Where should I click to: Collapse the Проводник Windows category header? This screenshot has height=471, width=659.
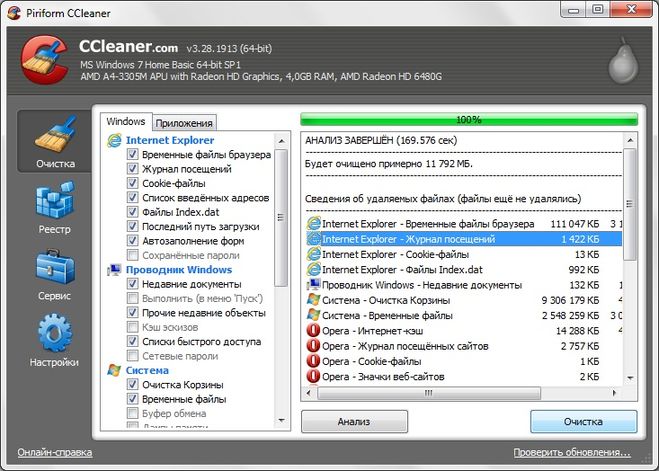click(180, 270)
